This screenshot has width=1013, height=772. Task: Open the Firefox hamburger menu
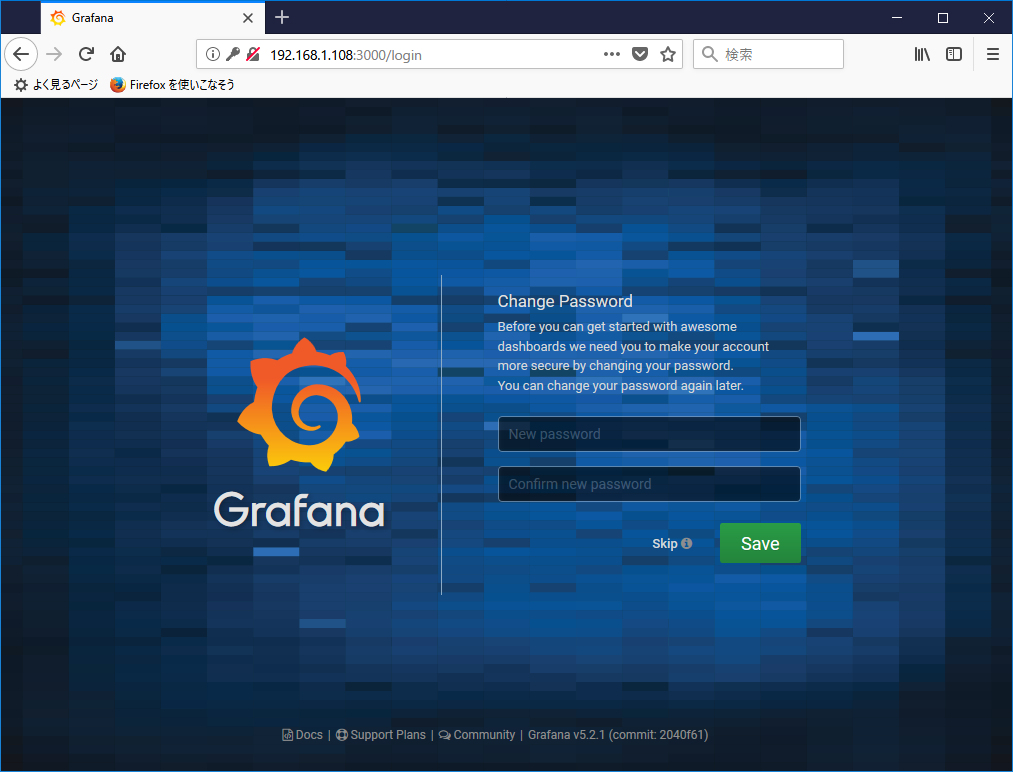(993, 54)
